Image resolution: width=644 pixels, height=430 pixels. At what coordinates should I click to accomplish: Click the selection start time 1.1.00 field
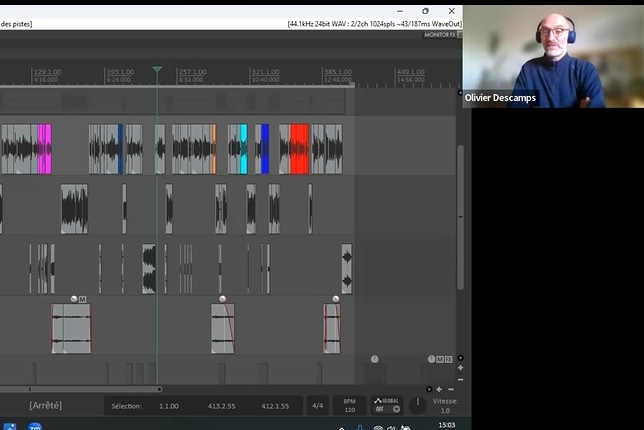pos(169,406)
